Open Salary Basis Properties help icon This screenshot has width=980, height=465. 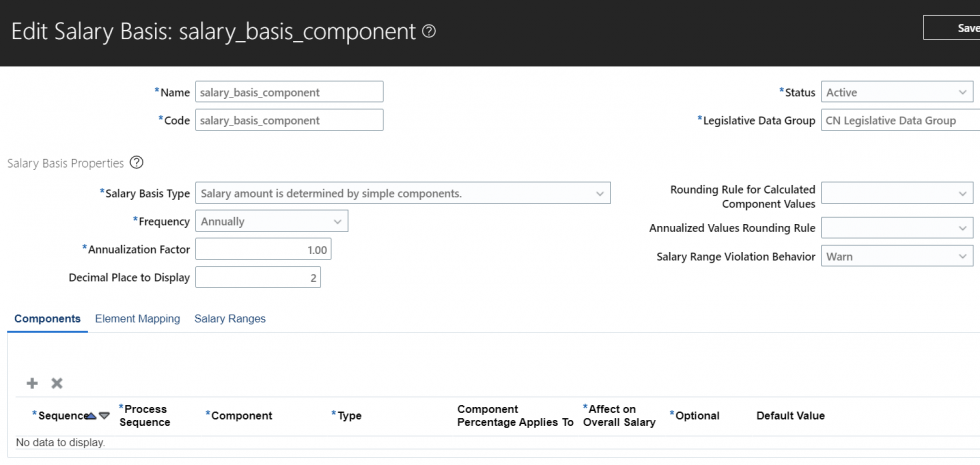pyautogui.click(x=137, y=163)
